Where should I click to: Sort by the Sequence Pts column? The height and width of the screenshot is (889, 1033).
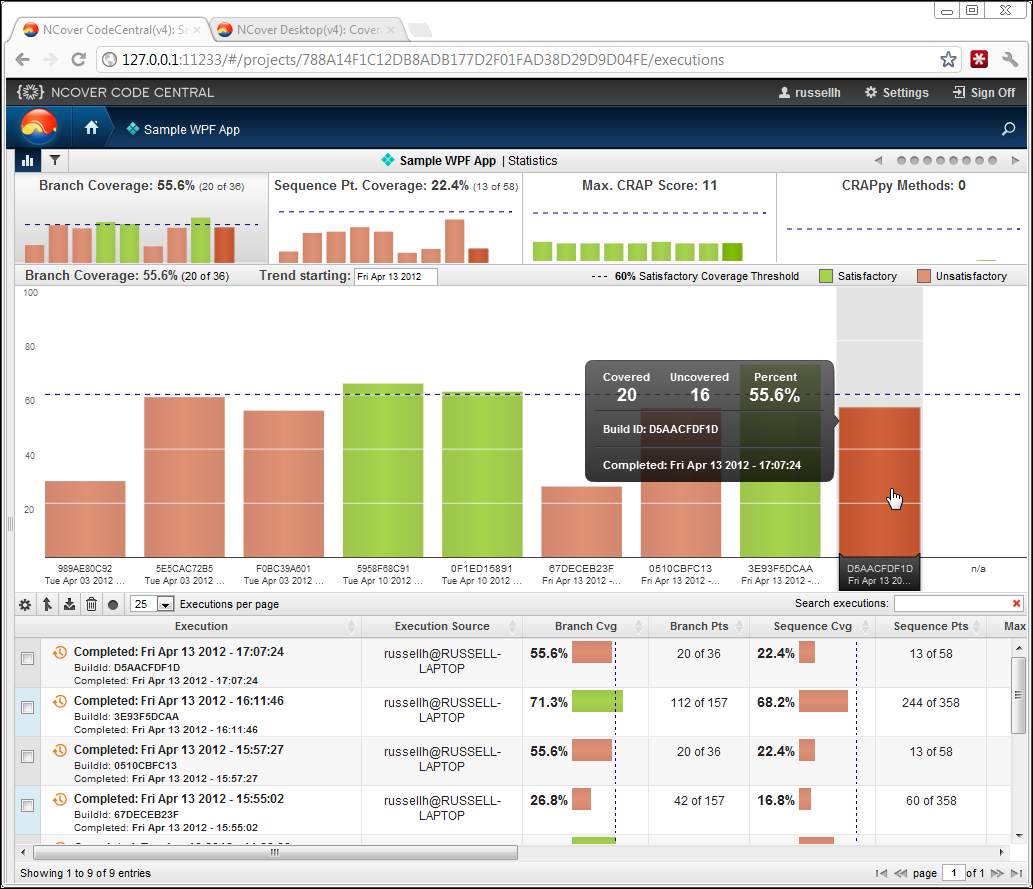pyautogui.click(x=931, y=626)
